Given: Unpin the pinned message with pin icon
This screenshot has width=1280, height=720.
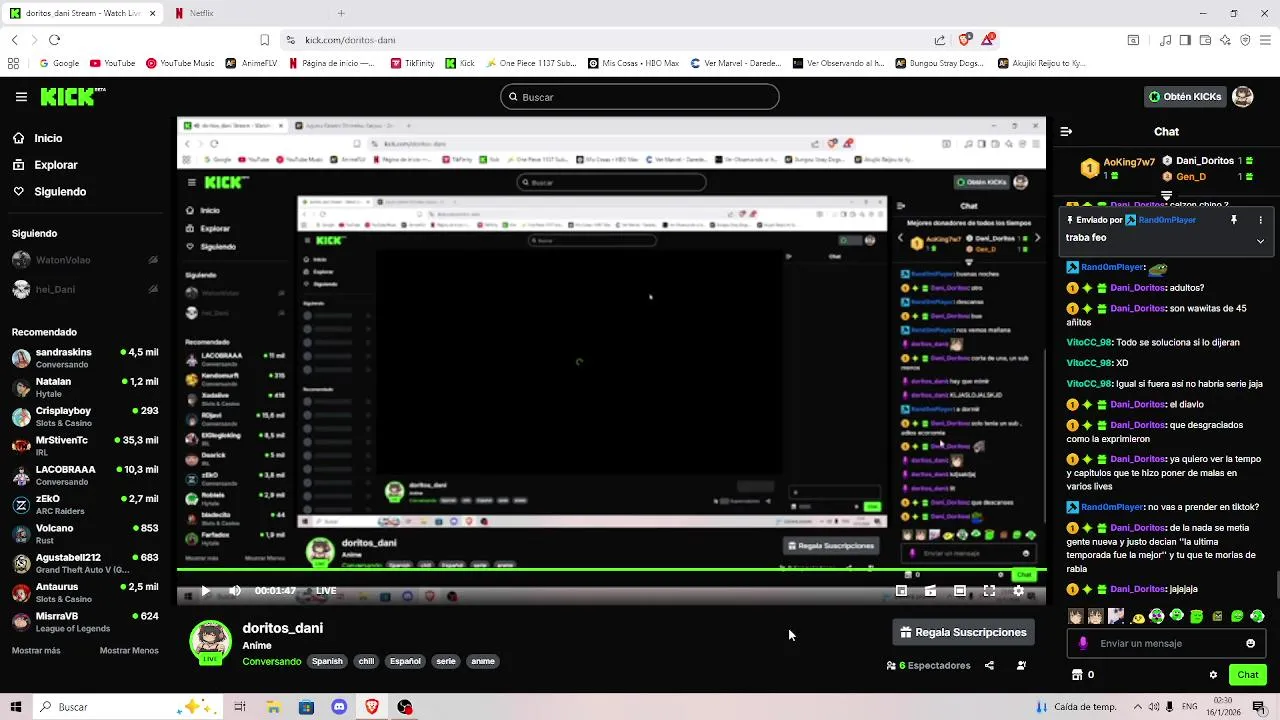Looking at the screenshot, I should click(x=1234, y=220).
